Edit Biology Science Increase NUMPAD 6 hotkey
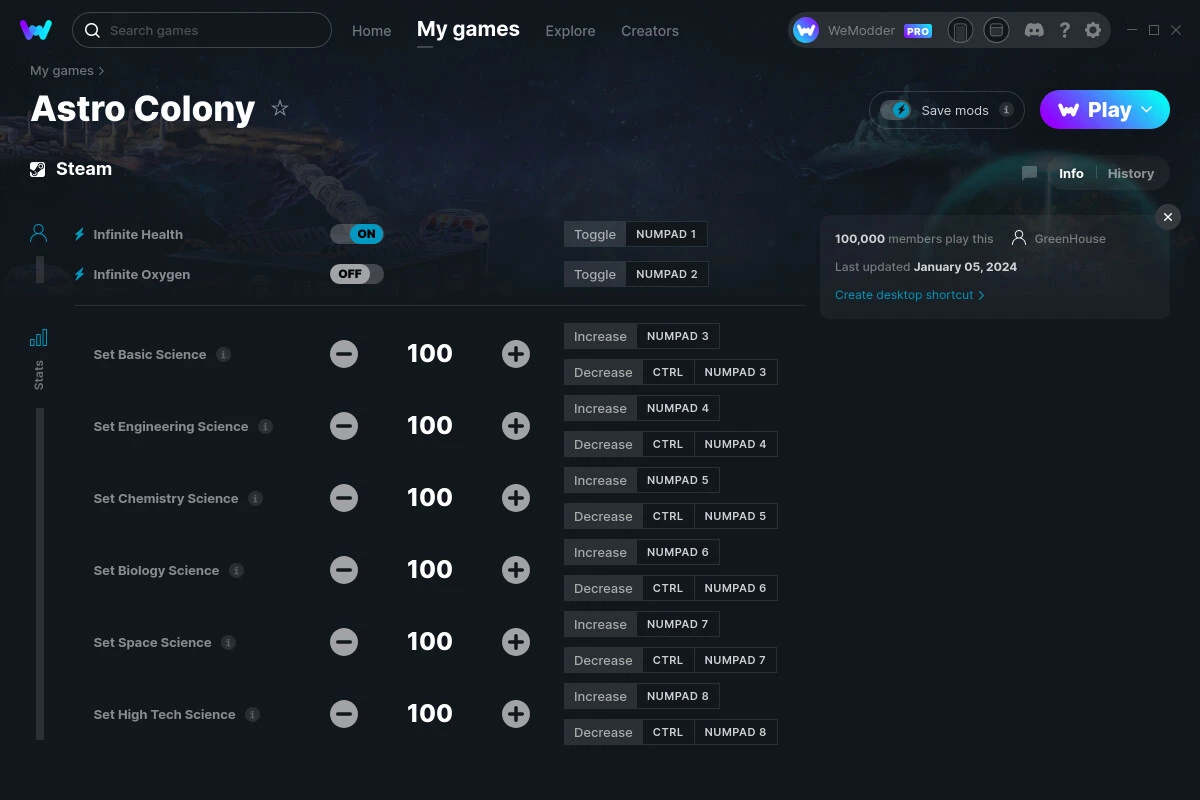 pos(642,552)
